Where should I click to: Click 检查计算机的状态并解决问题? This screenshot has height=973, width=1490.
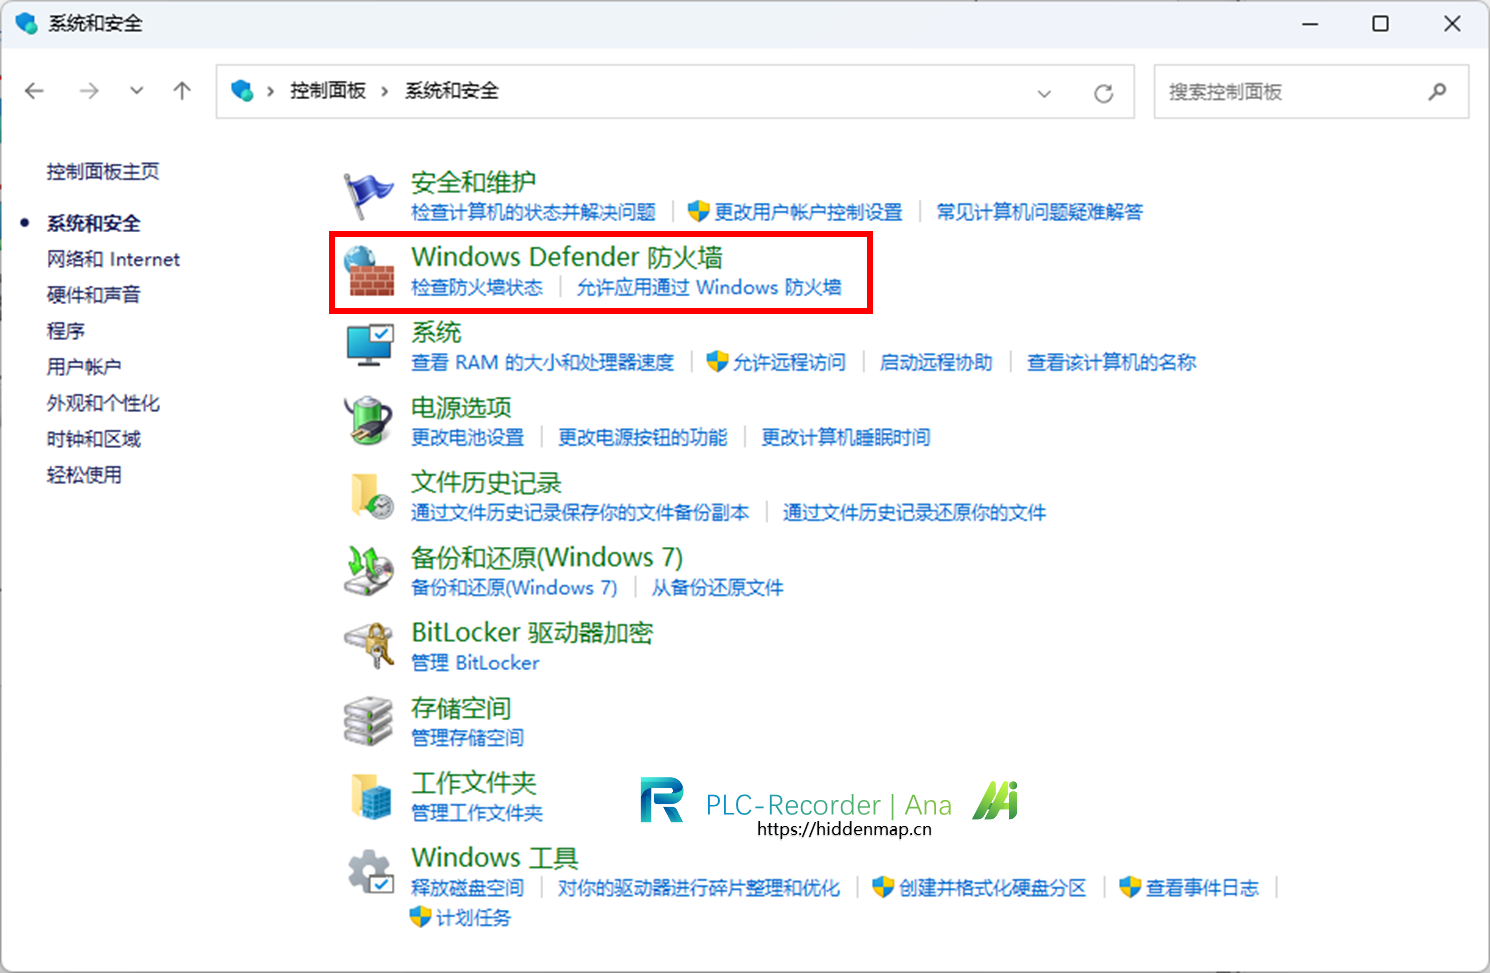533,212
